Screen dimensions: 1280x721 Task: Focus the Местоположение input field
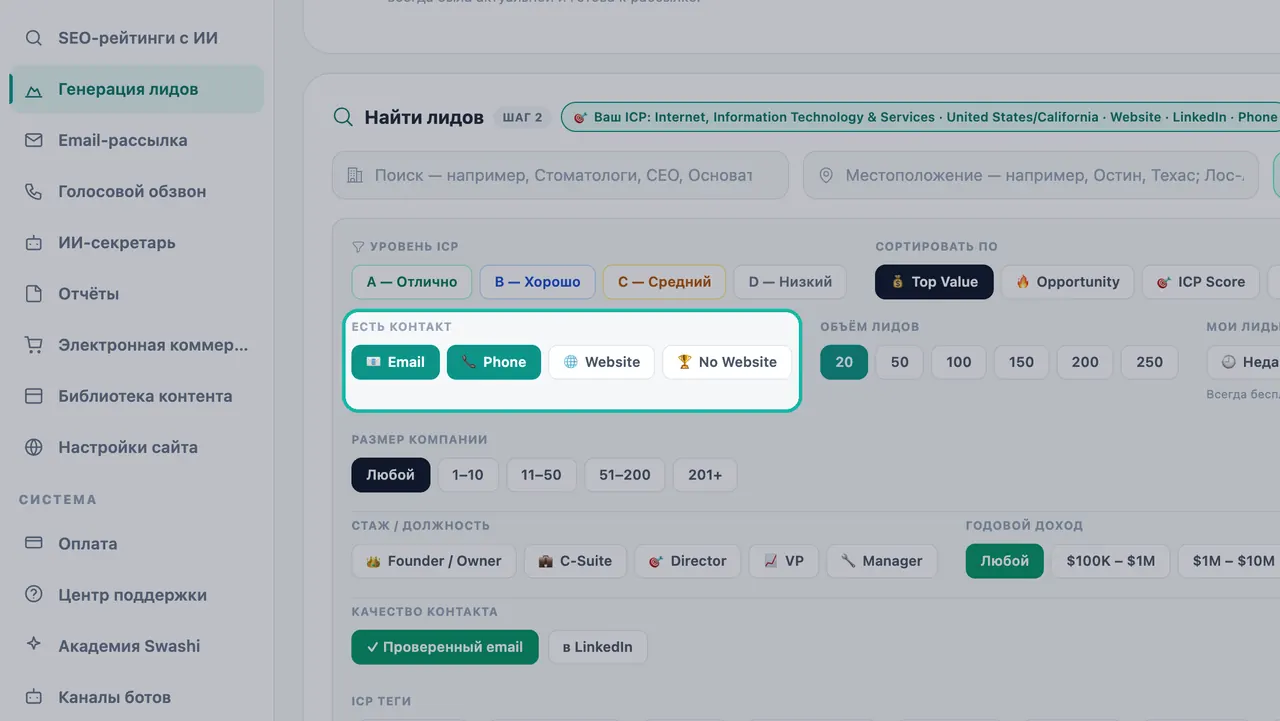coord(1031,175)
